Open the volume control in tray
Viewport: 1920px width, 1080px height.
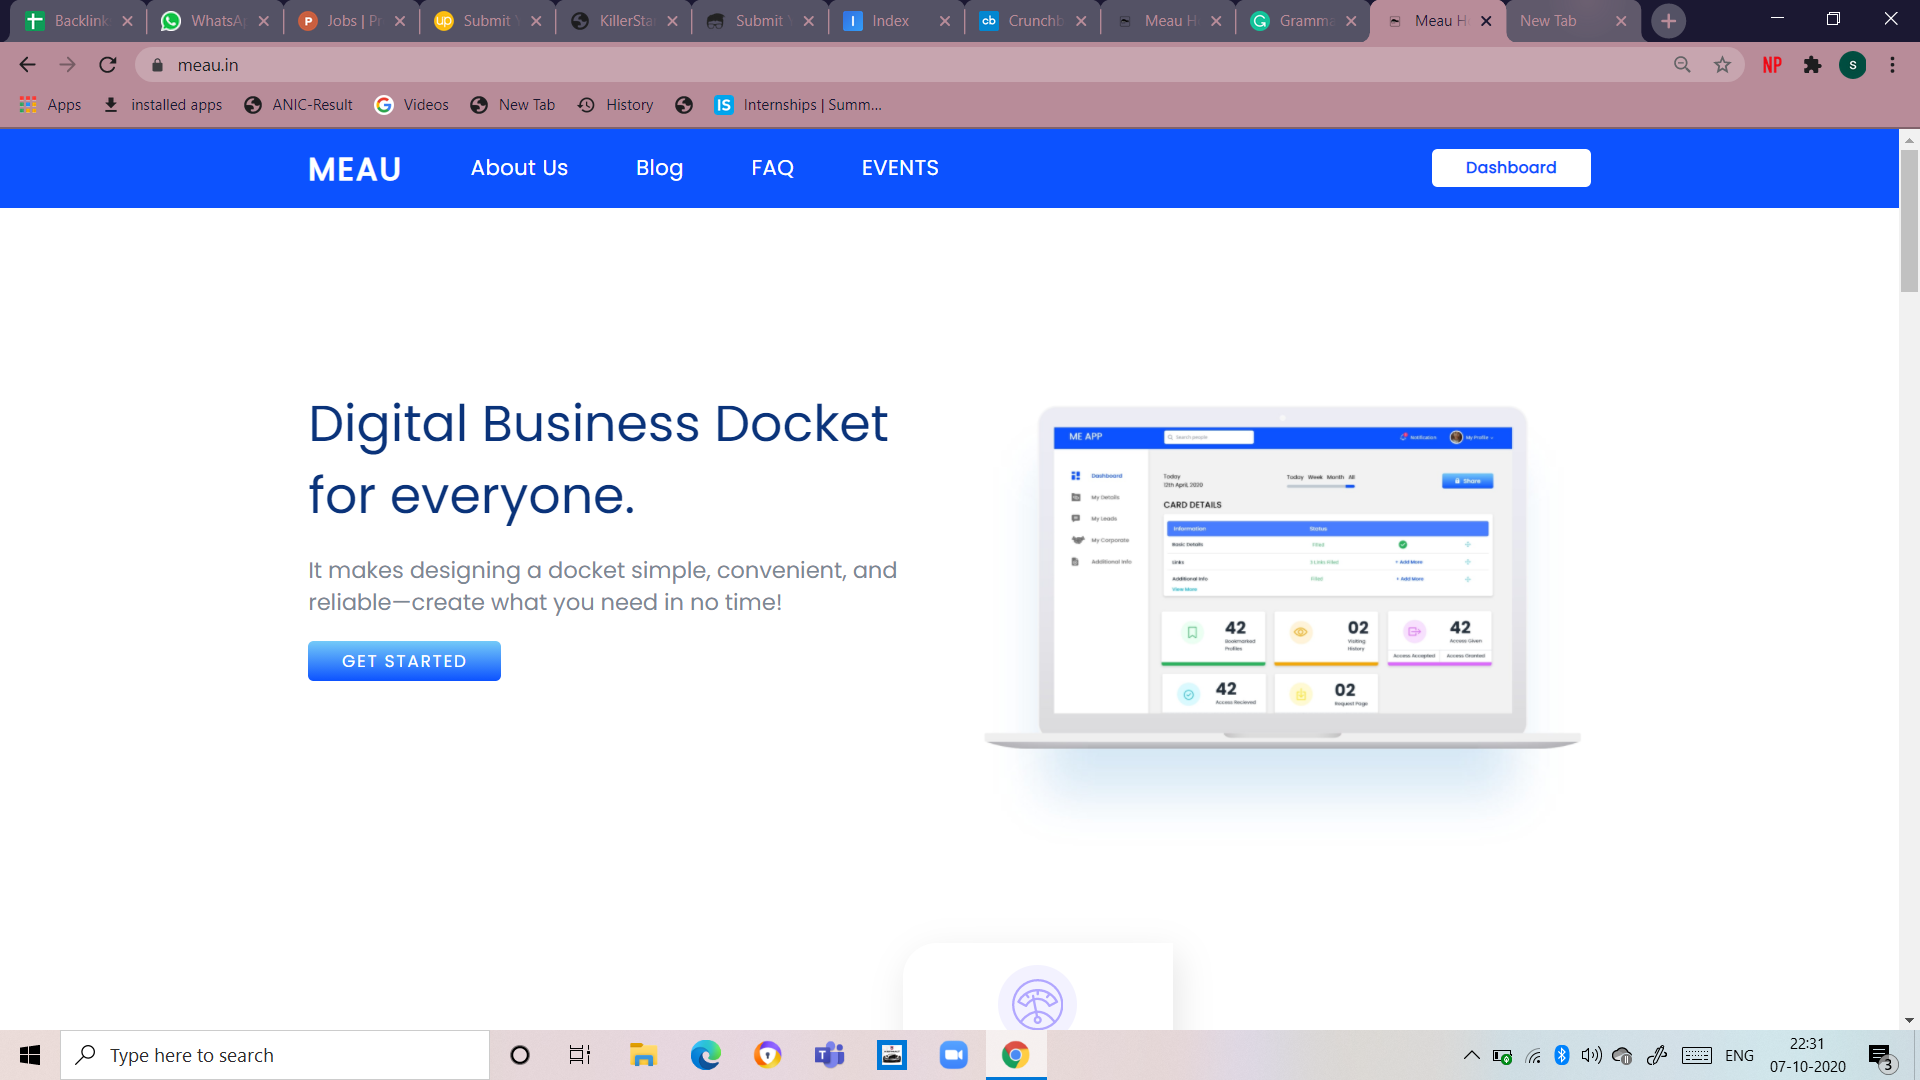pos(1591,1055)
